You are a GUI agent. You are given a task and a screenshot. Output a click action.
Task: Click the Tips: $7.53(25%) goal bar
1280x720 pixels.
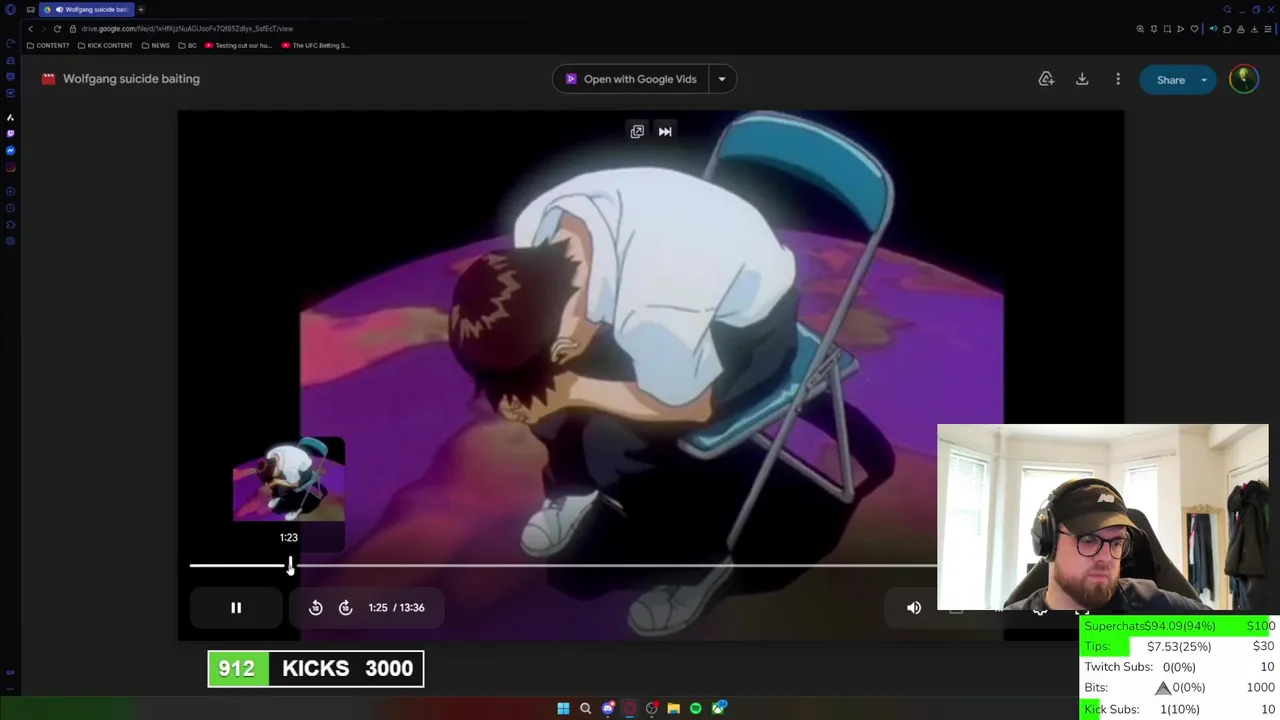pyautogui.click(x=1180, y=647)
